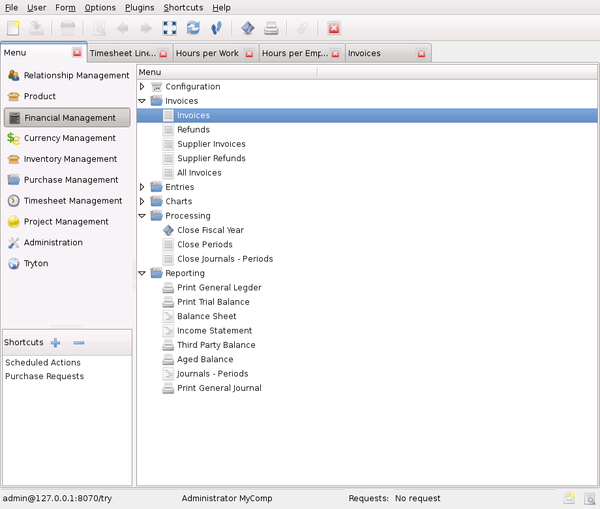Click the Next arrow toolbar icon

click(146, 28)
